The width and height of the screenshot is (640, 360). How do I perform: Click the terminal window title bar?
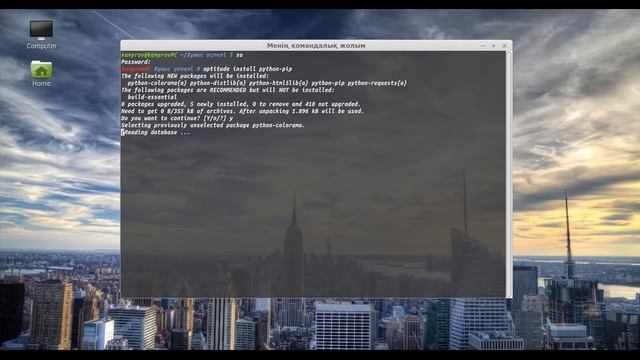point(316,46)
